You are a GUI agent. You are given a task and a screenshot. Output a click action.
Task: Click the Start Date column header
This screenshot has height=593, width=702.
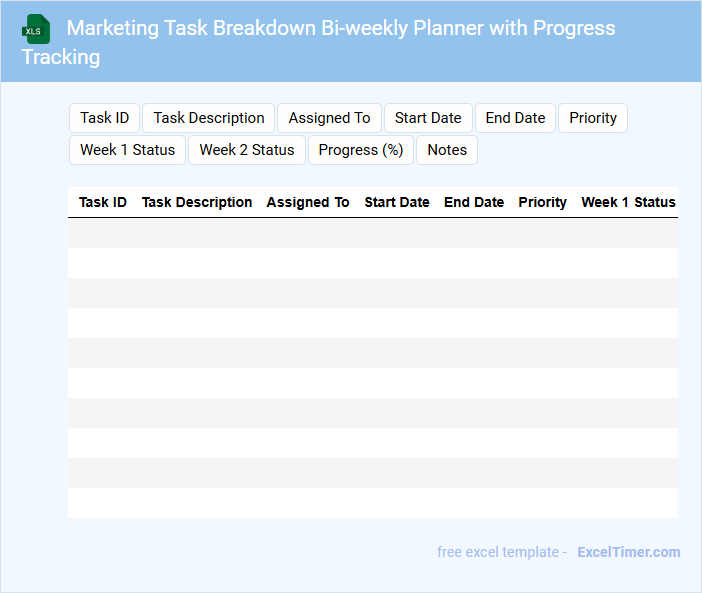click(x=397, y=202)
